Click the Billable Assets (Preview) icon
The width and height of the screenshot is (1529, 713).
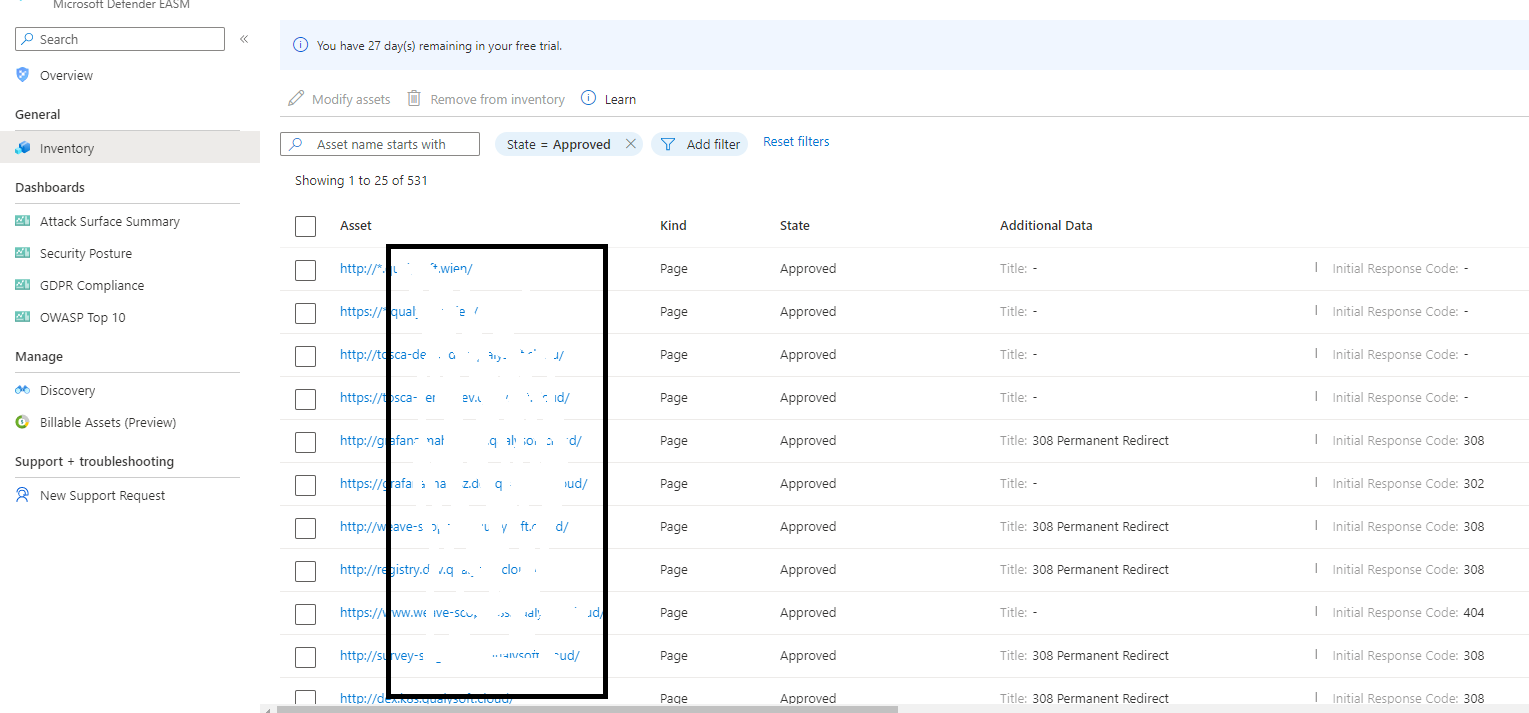click(x=23, y=422)
